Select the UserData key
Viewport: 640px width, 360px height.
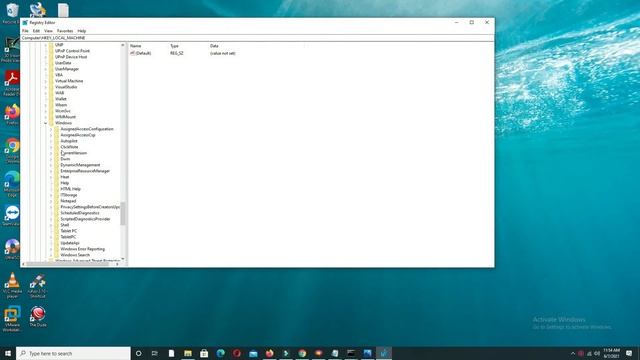point(63,63)
